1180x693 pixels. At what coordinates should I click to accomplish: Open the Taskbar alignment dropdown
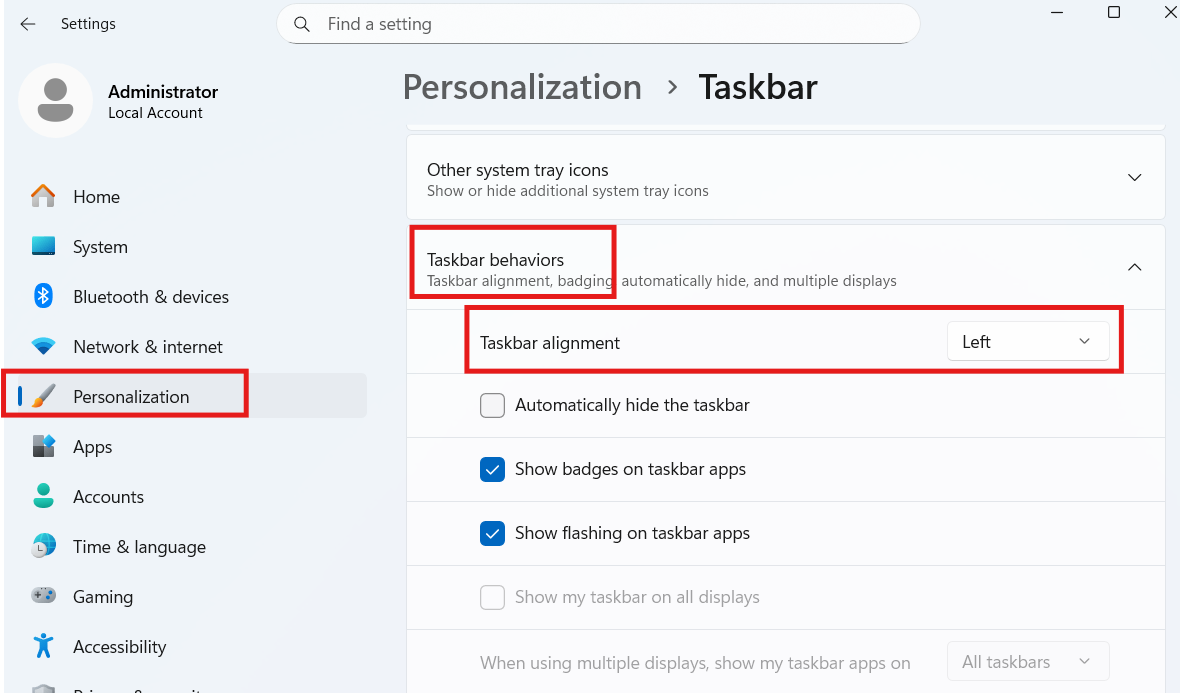click(x=1027, y=342)
